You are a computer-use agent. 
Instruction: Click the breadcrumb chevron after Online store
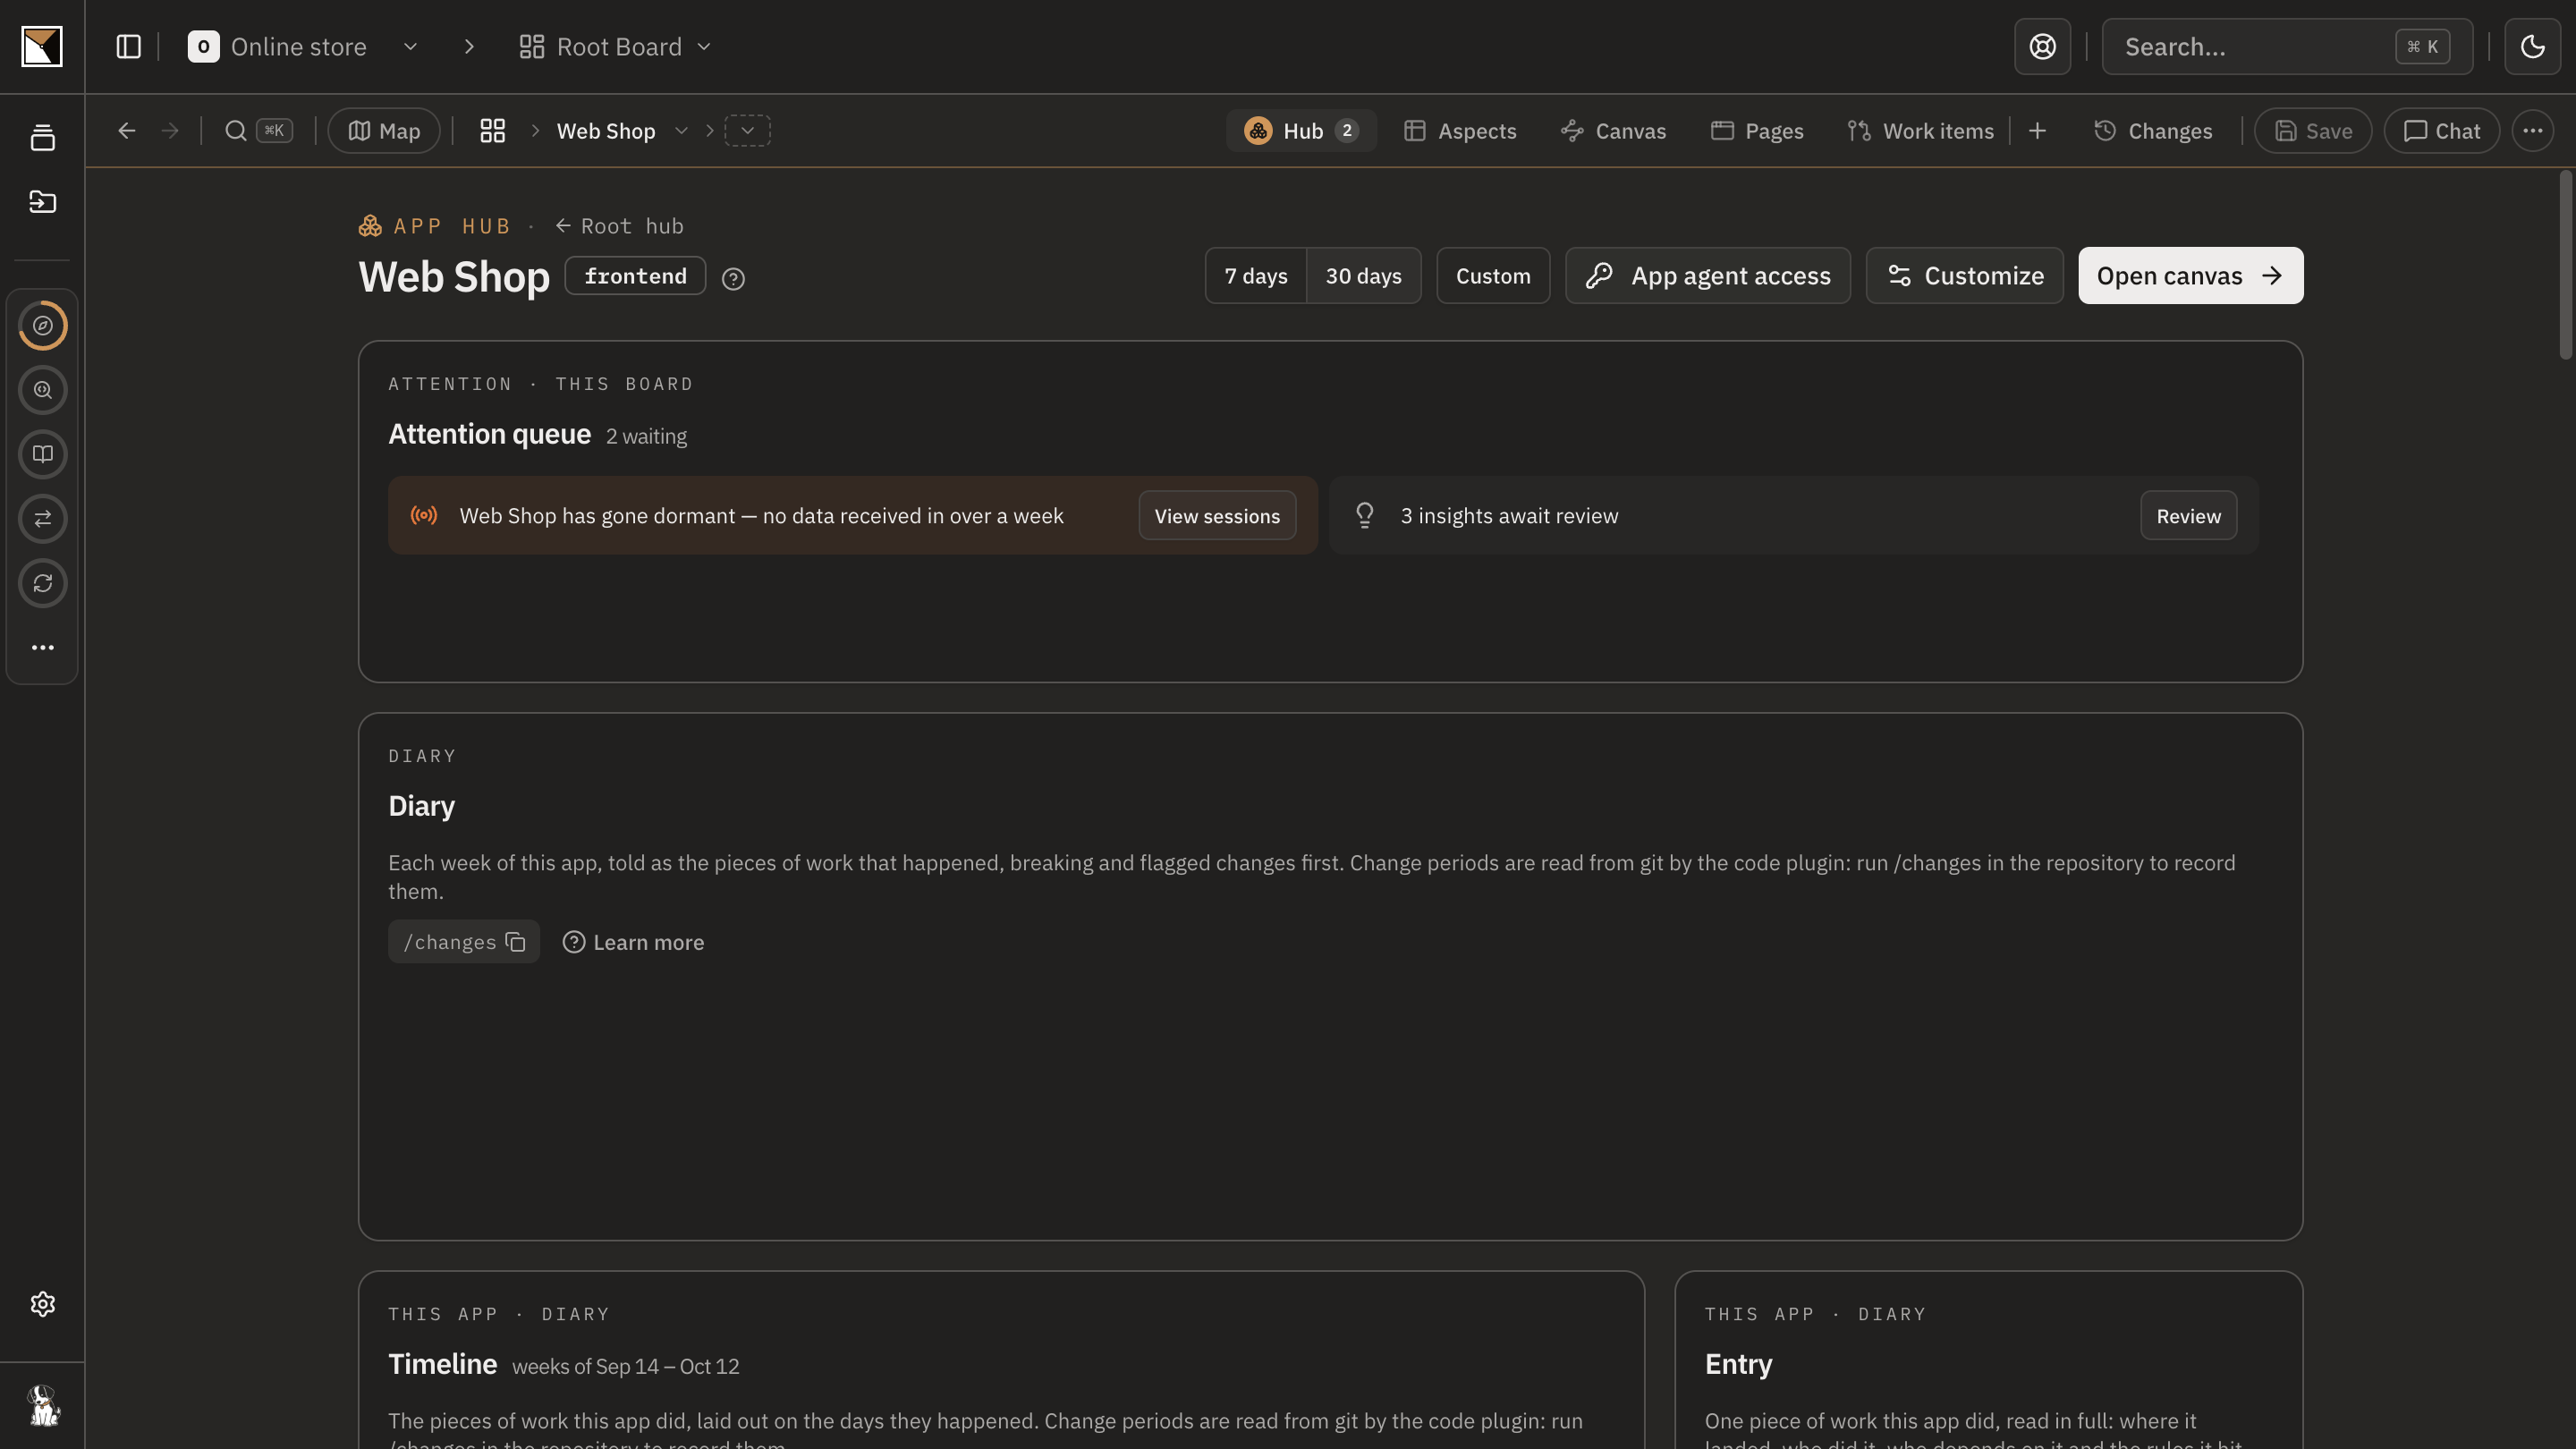coord(469,47)
